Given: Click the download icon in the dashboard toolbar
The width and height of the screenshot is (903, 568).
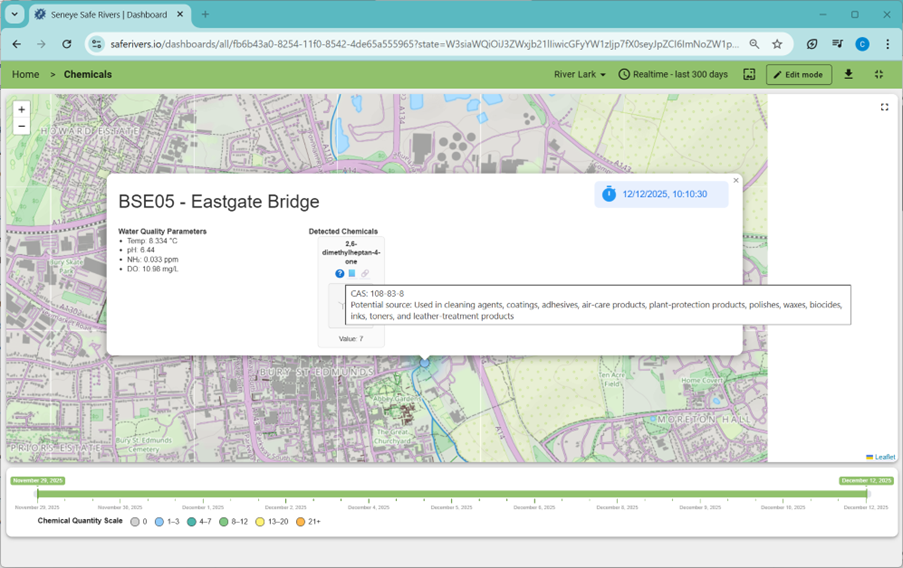Looking at the screenshot, I should coord(848,74).
